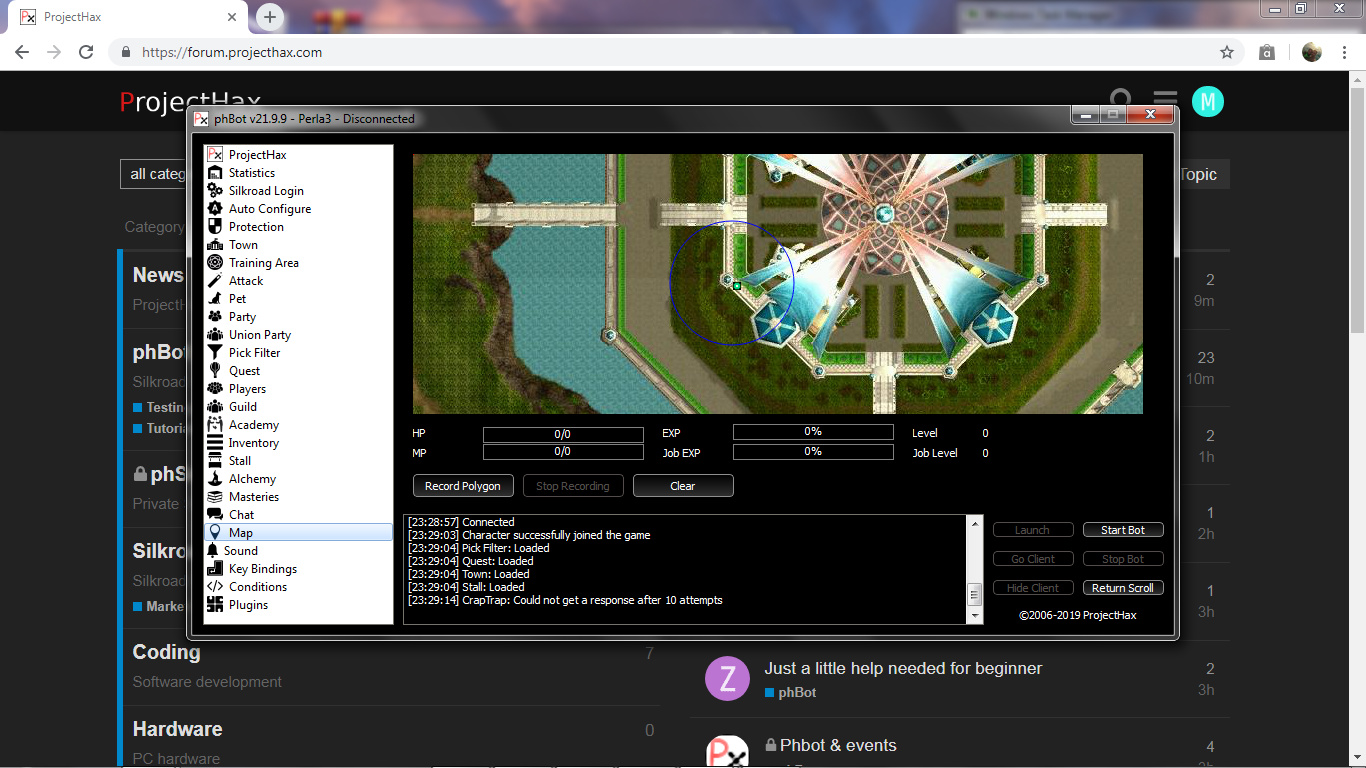Click the Sound bell icon

(x=214, y=551)
